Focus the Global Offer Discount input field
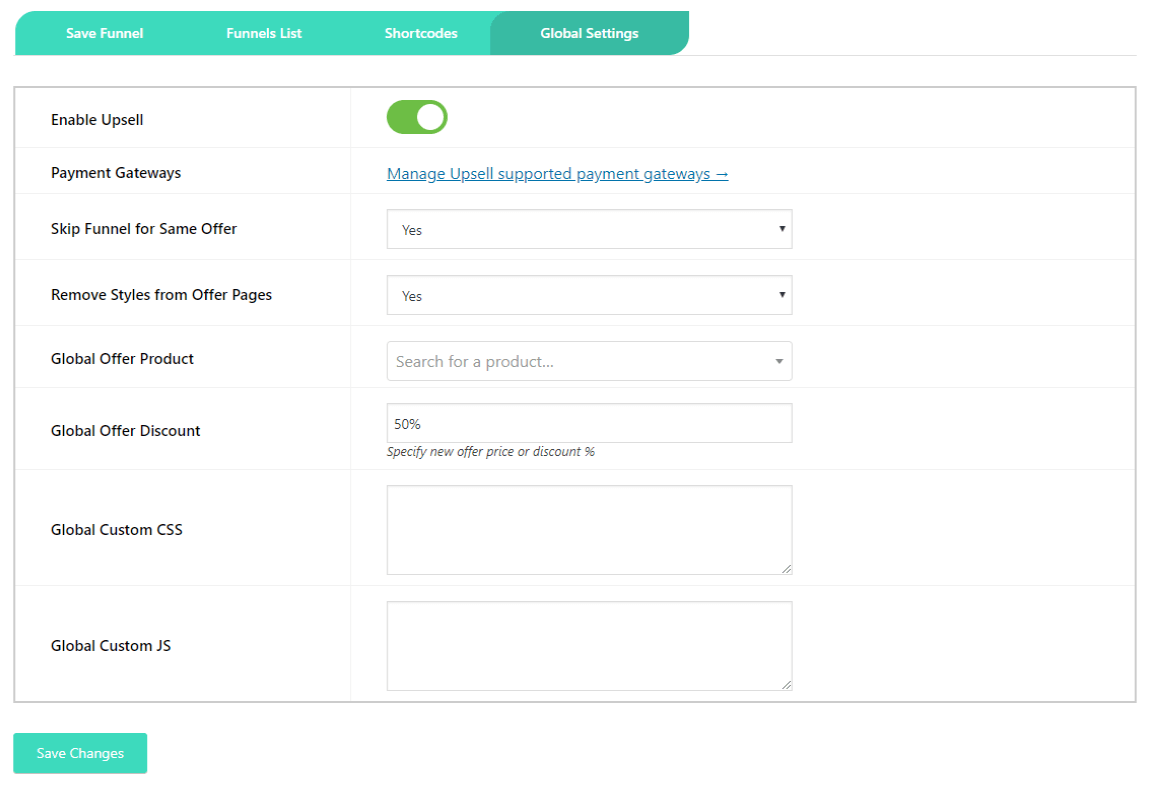Image resolution: width=1154 pixels, height=791 pixels. pyautogui.click(x=589, y=423)
